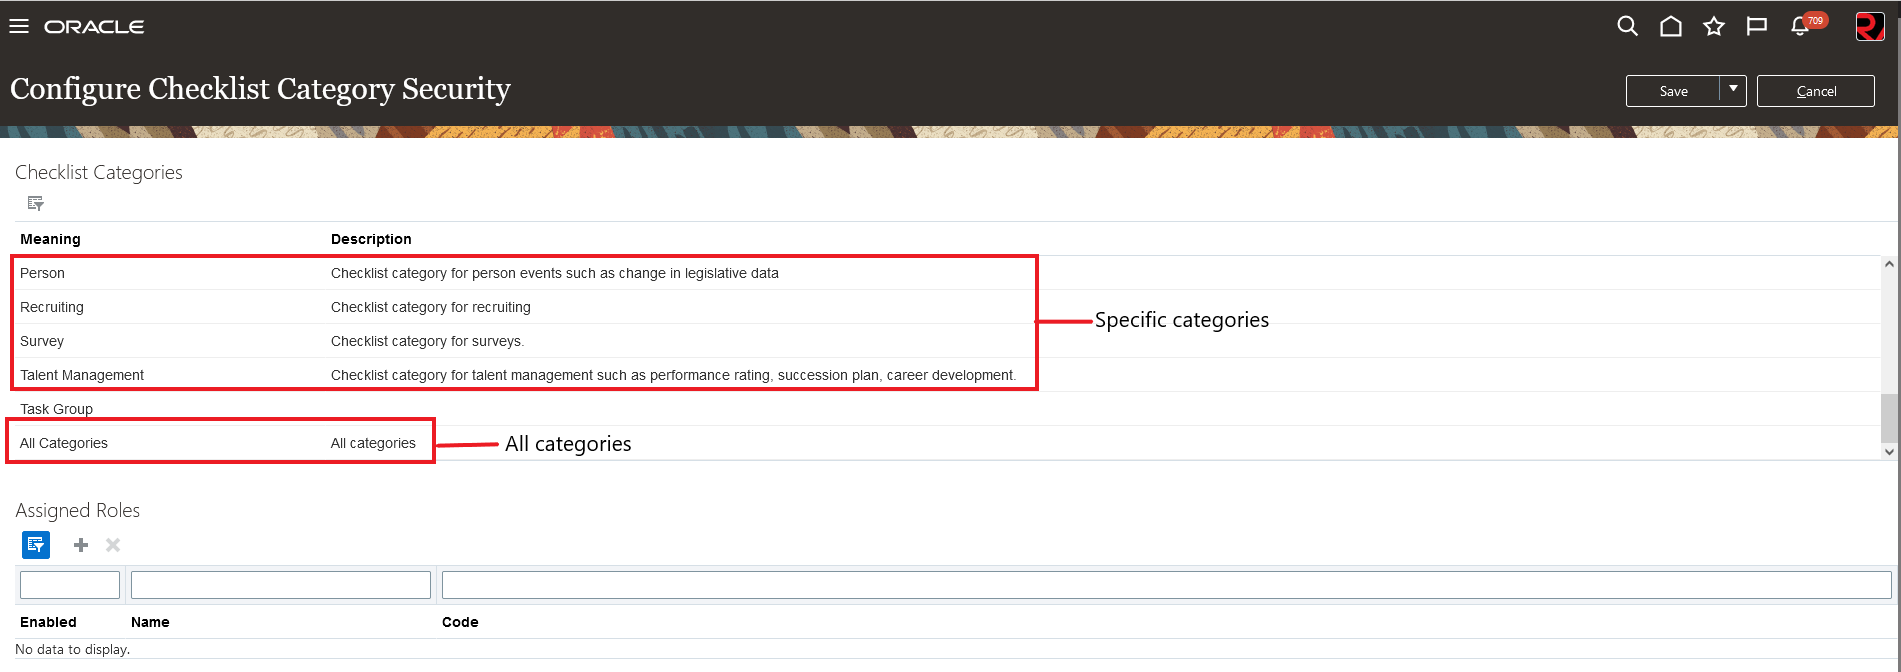Sort by Code column header

click(x=460, y=622)
